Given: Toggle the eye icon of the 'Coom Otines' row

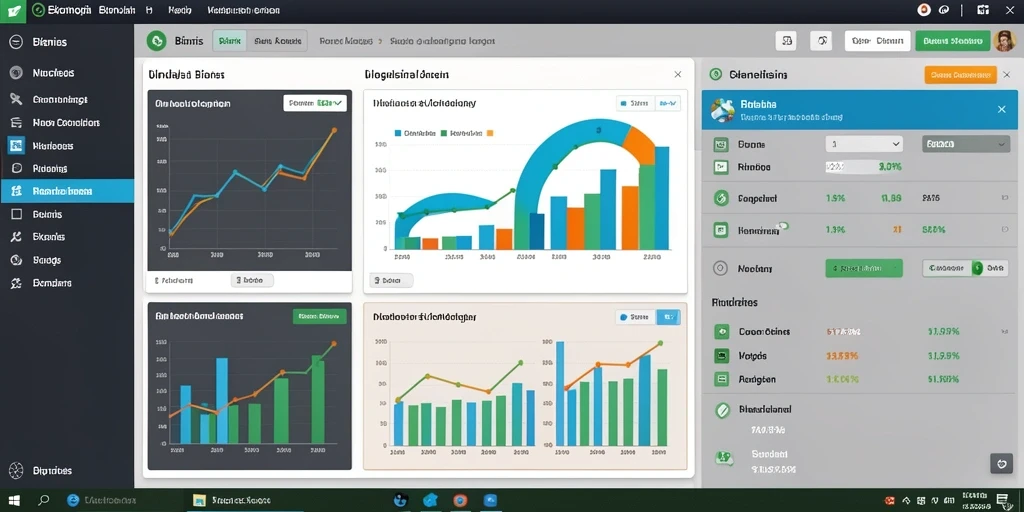Looking at the screenshot, I should pos(722,332).
